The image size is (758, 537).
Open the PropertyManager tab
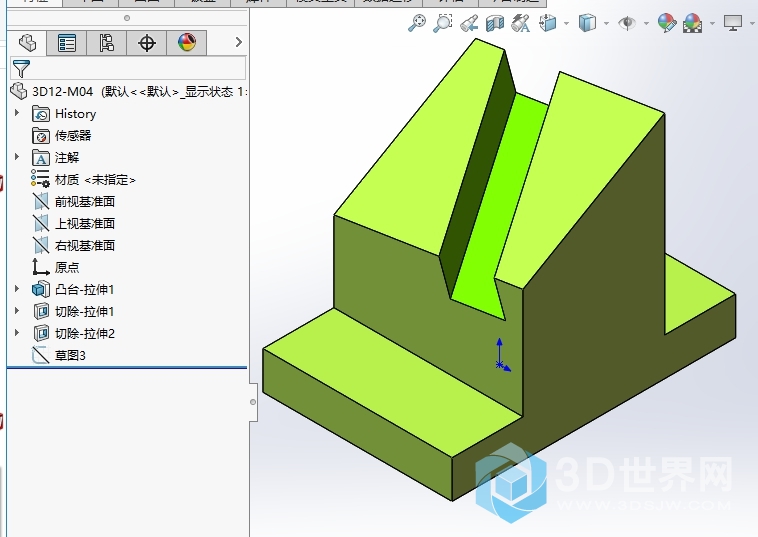[x=67, y=42]
